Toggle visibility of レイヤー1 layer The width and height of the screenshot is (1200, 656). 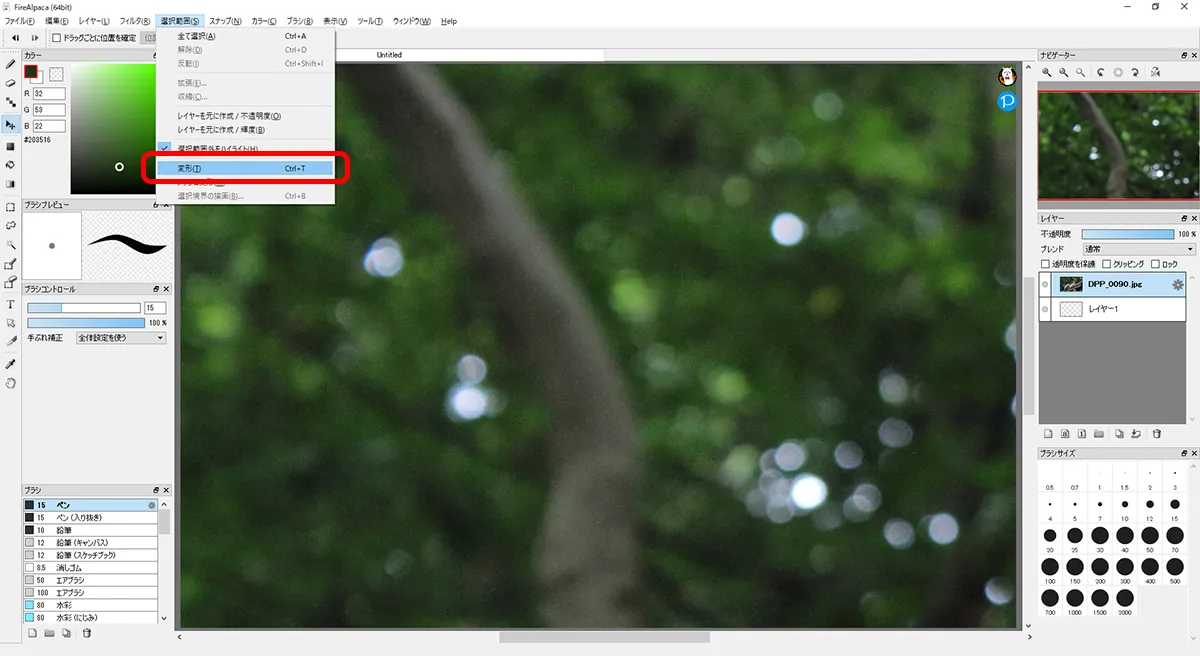[1046, 310]
